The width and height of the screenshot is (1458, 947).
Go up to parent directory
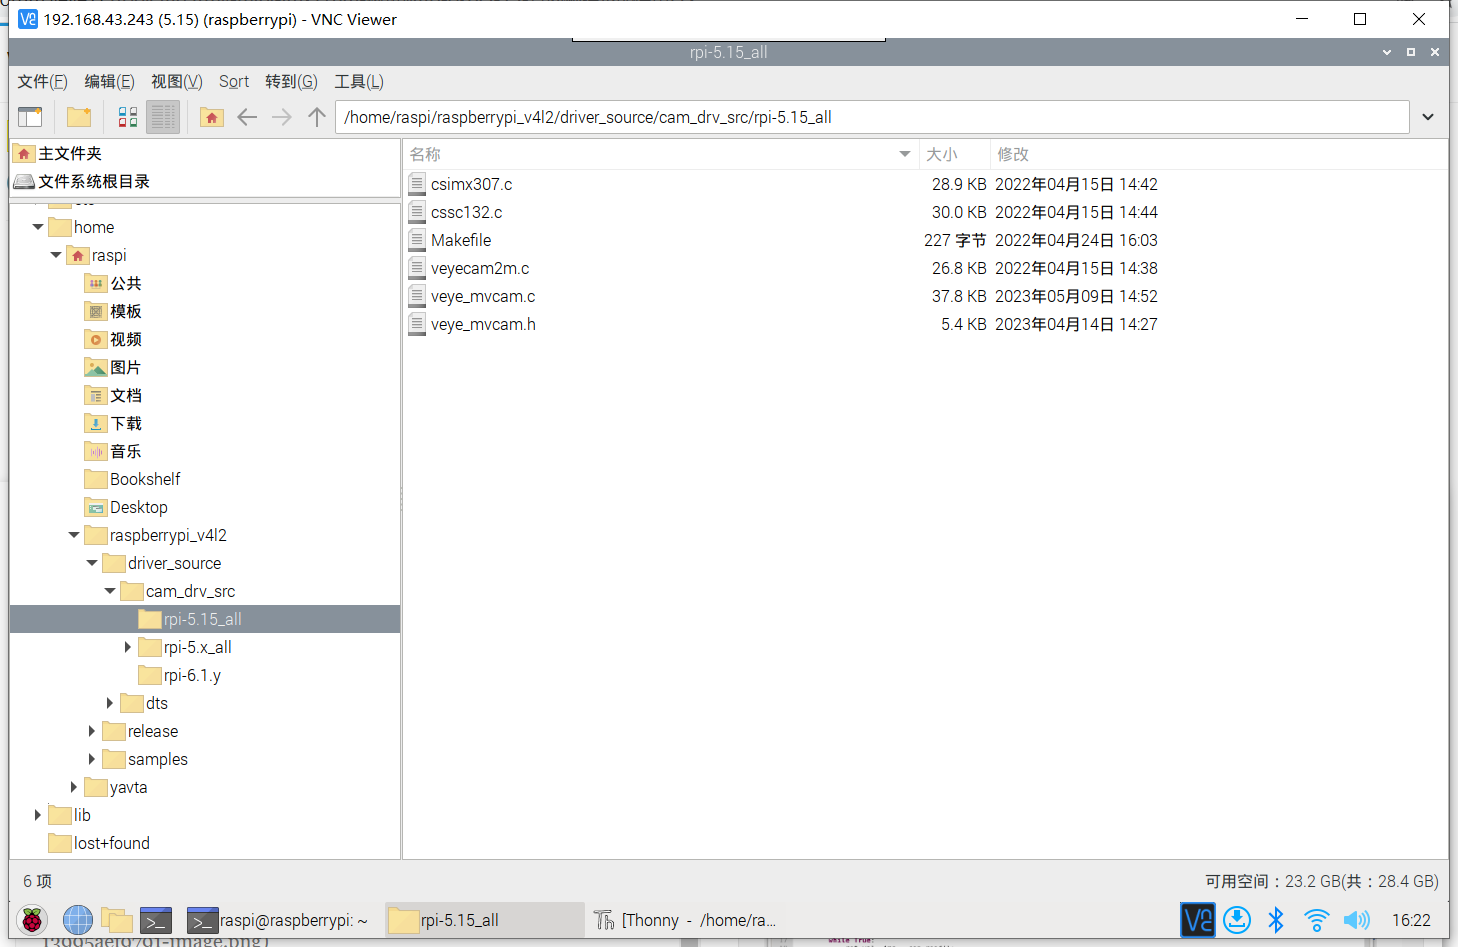click(317, 117)
